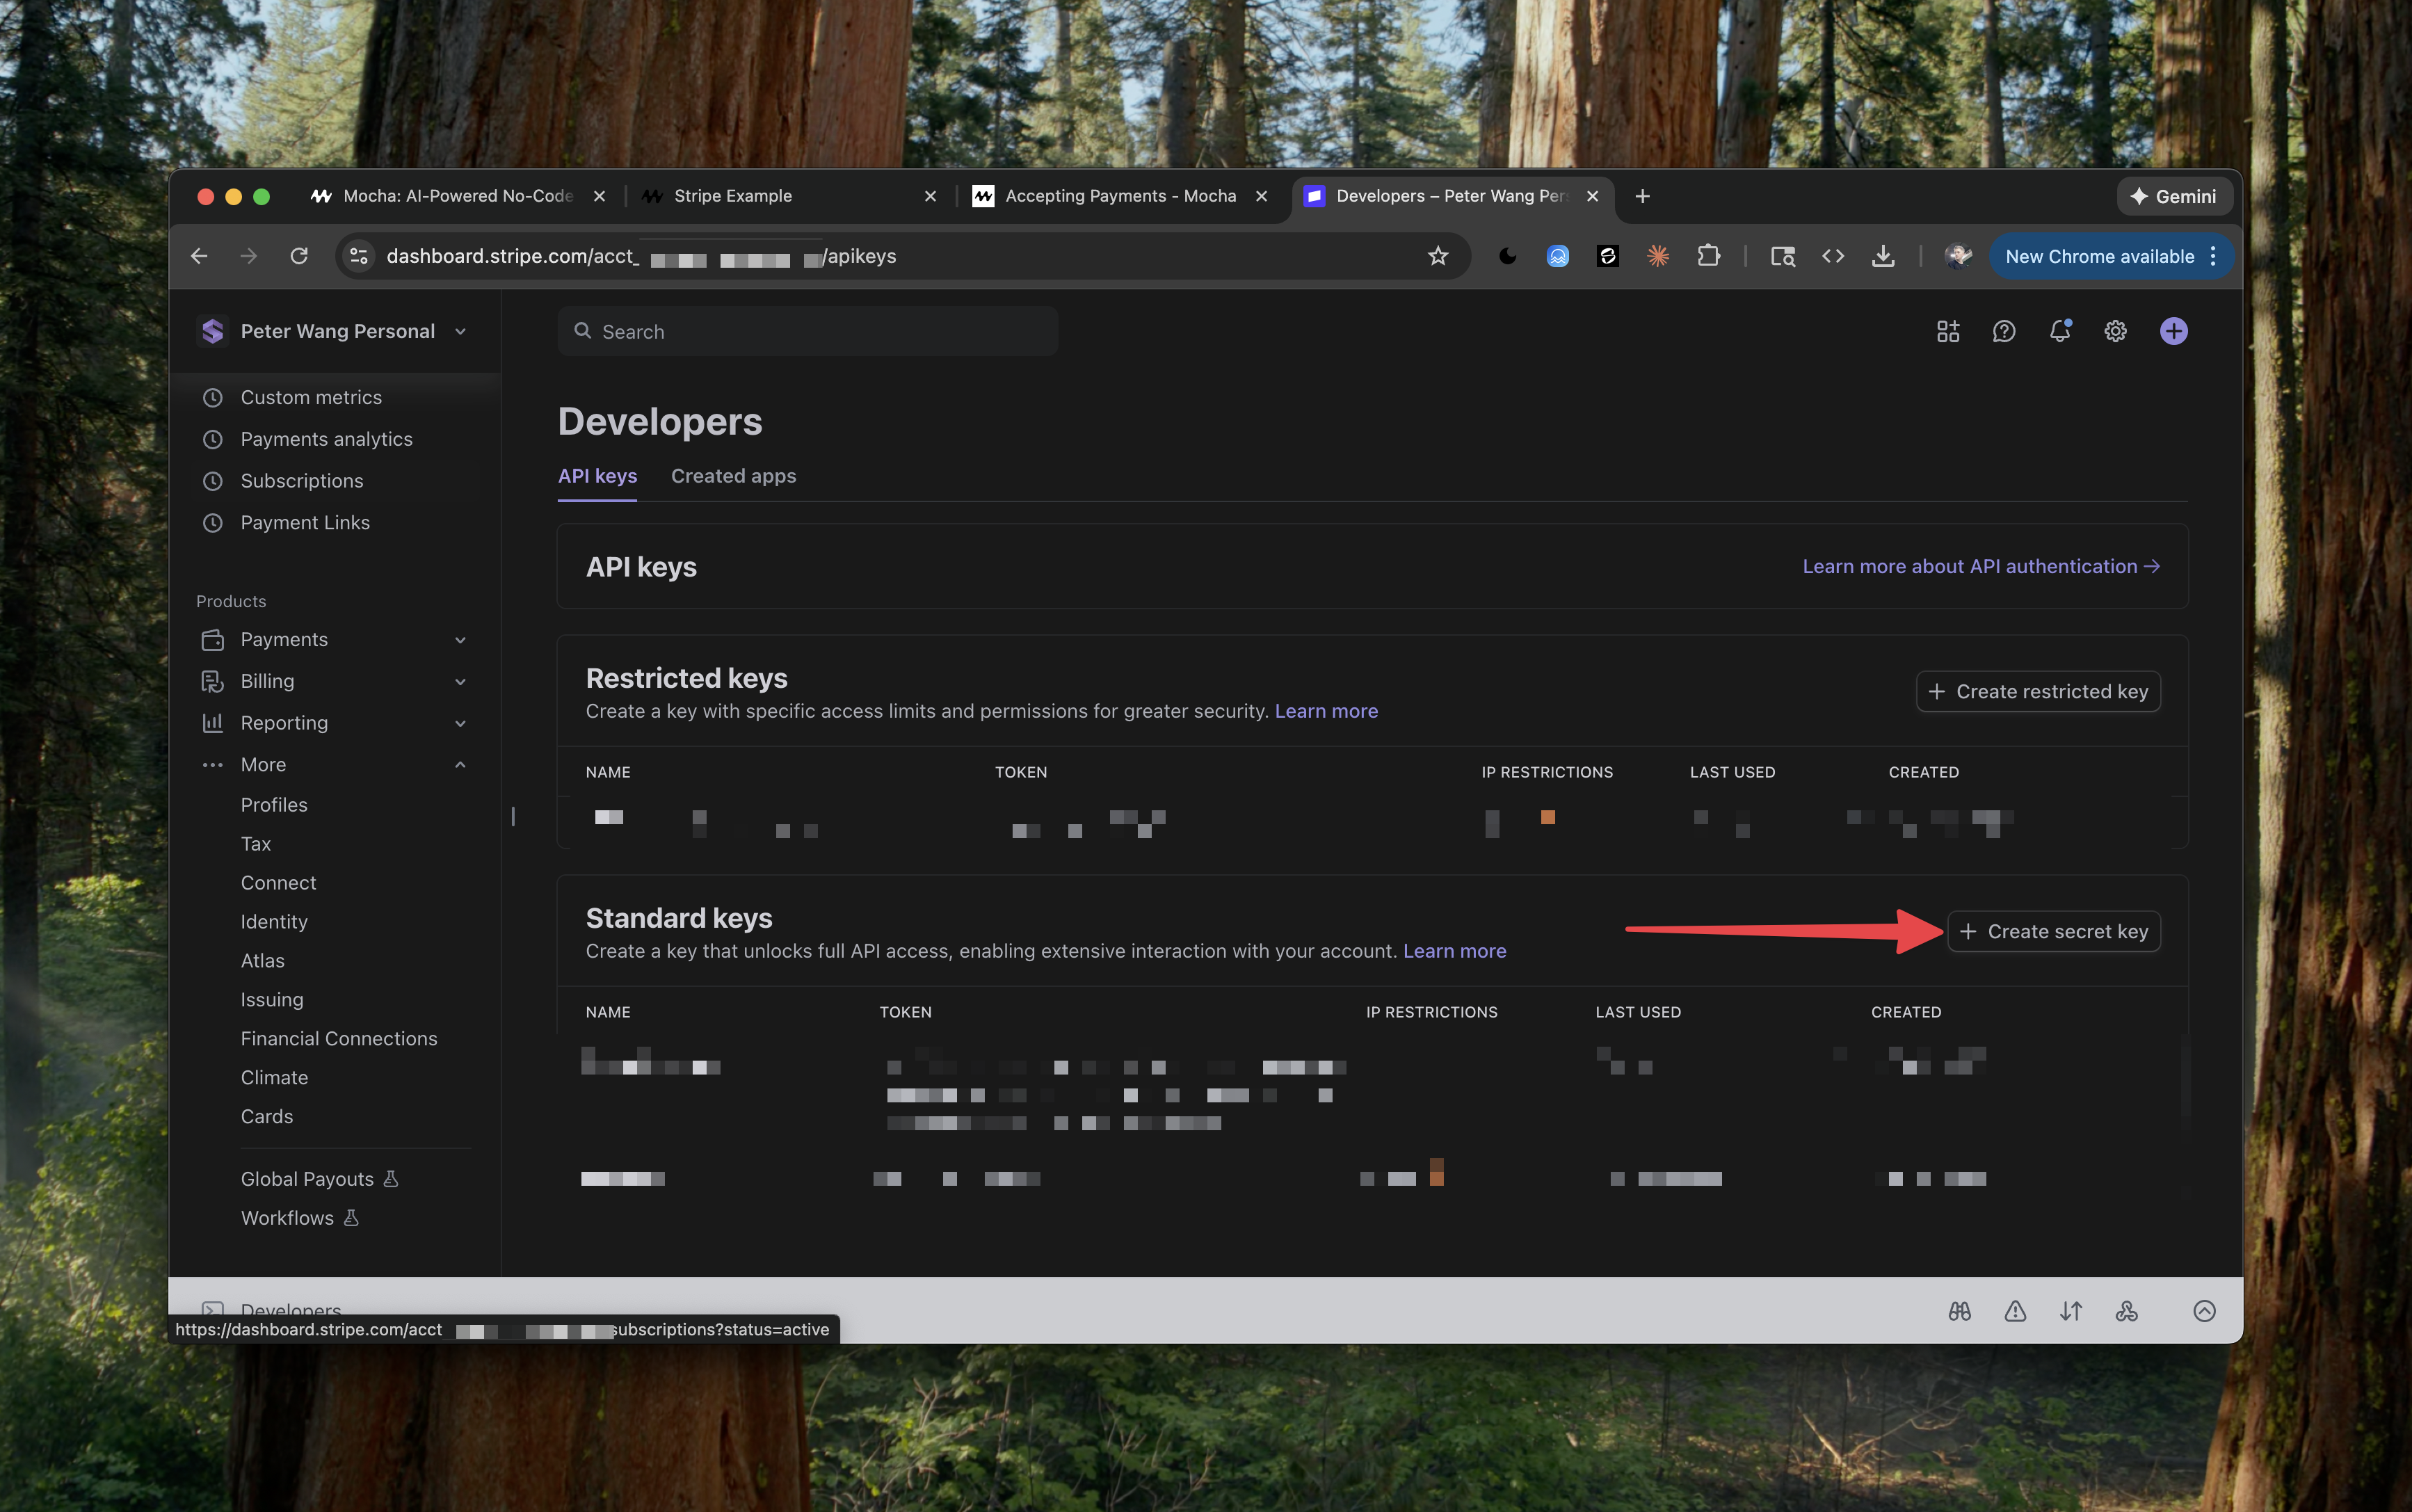Open the notifications bell
This screenshot has width=2412, height=1512.
coord(2059,331)
